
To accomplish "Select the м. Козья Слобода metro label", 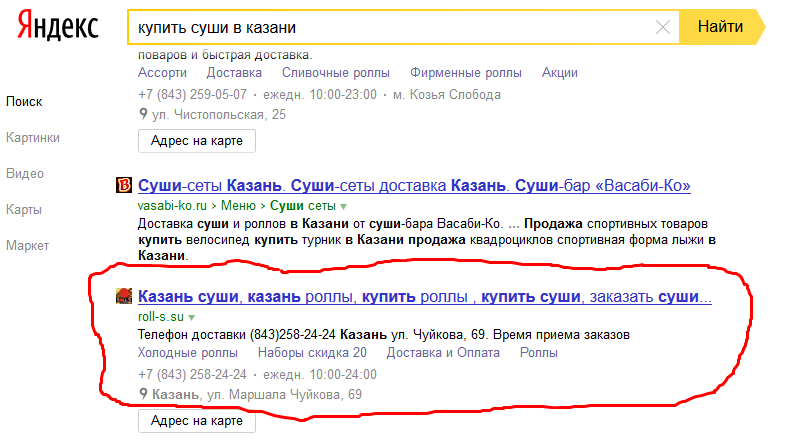I will coord(447,95).
